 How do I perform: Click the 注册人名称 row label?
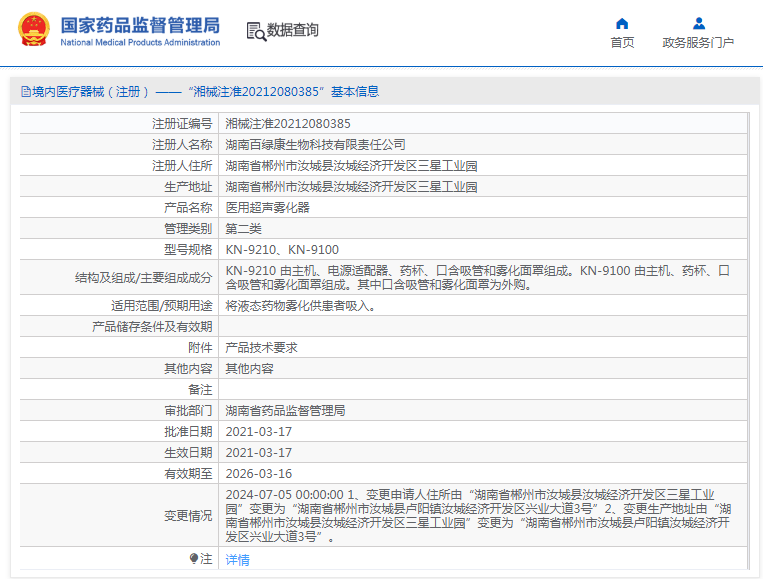pos(182,145)
